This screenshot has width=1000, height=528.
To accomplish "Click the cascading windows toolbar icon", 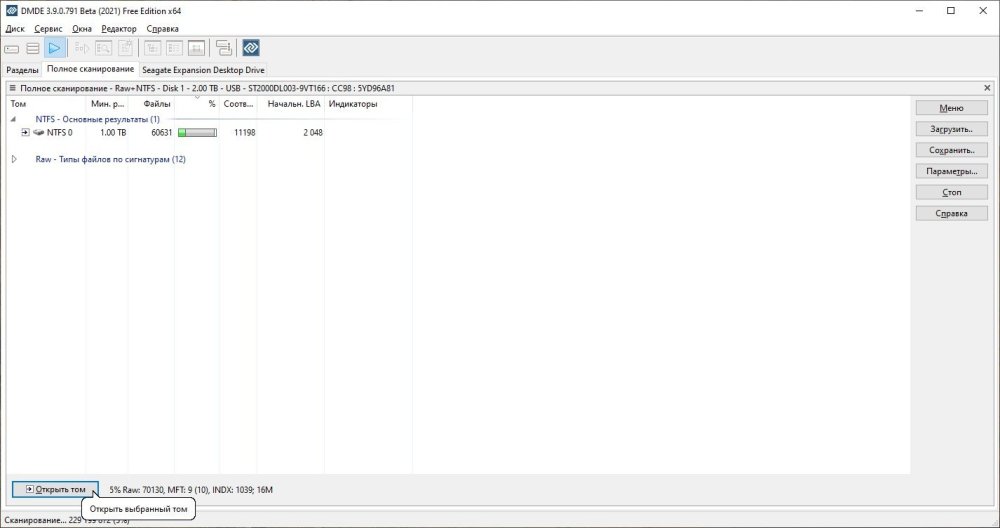I will pyautogui.click(x=223, y=48).
